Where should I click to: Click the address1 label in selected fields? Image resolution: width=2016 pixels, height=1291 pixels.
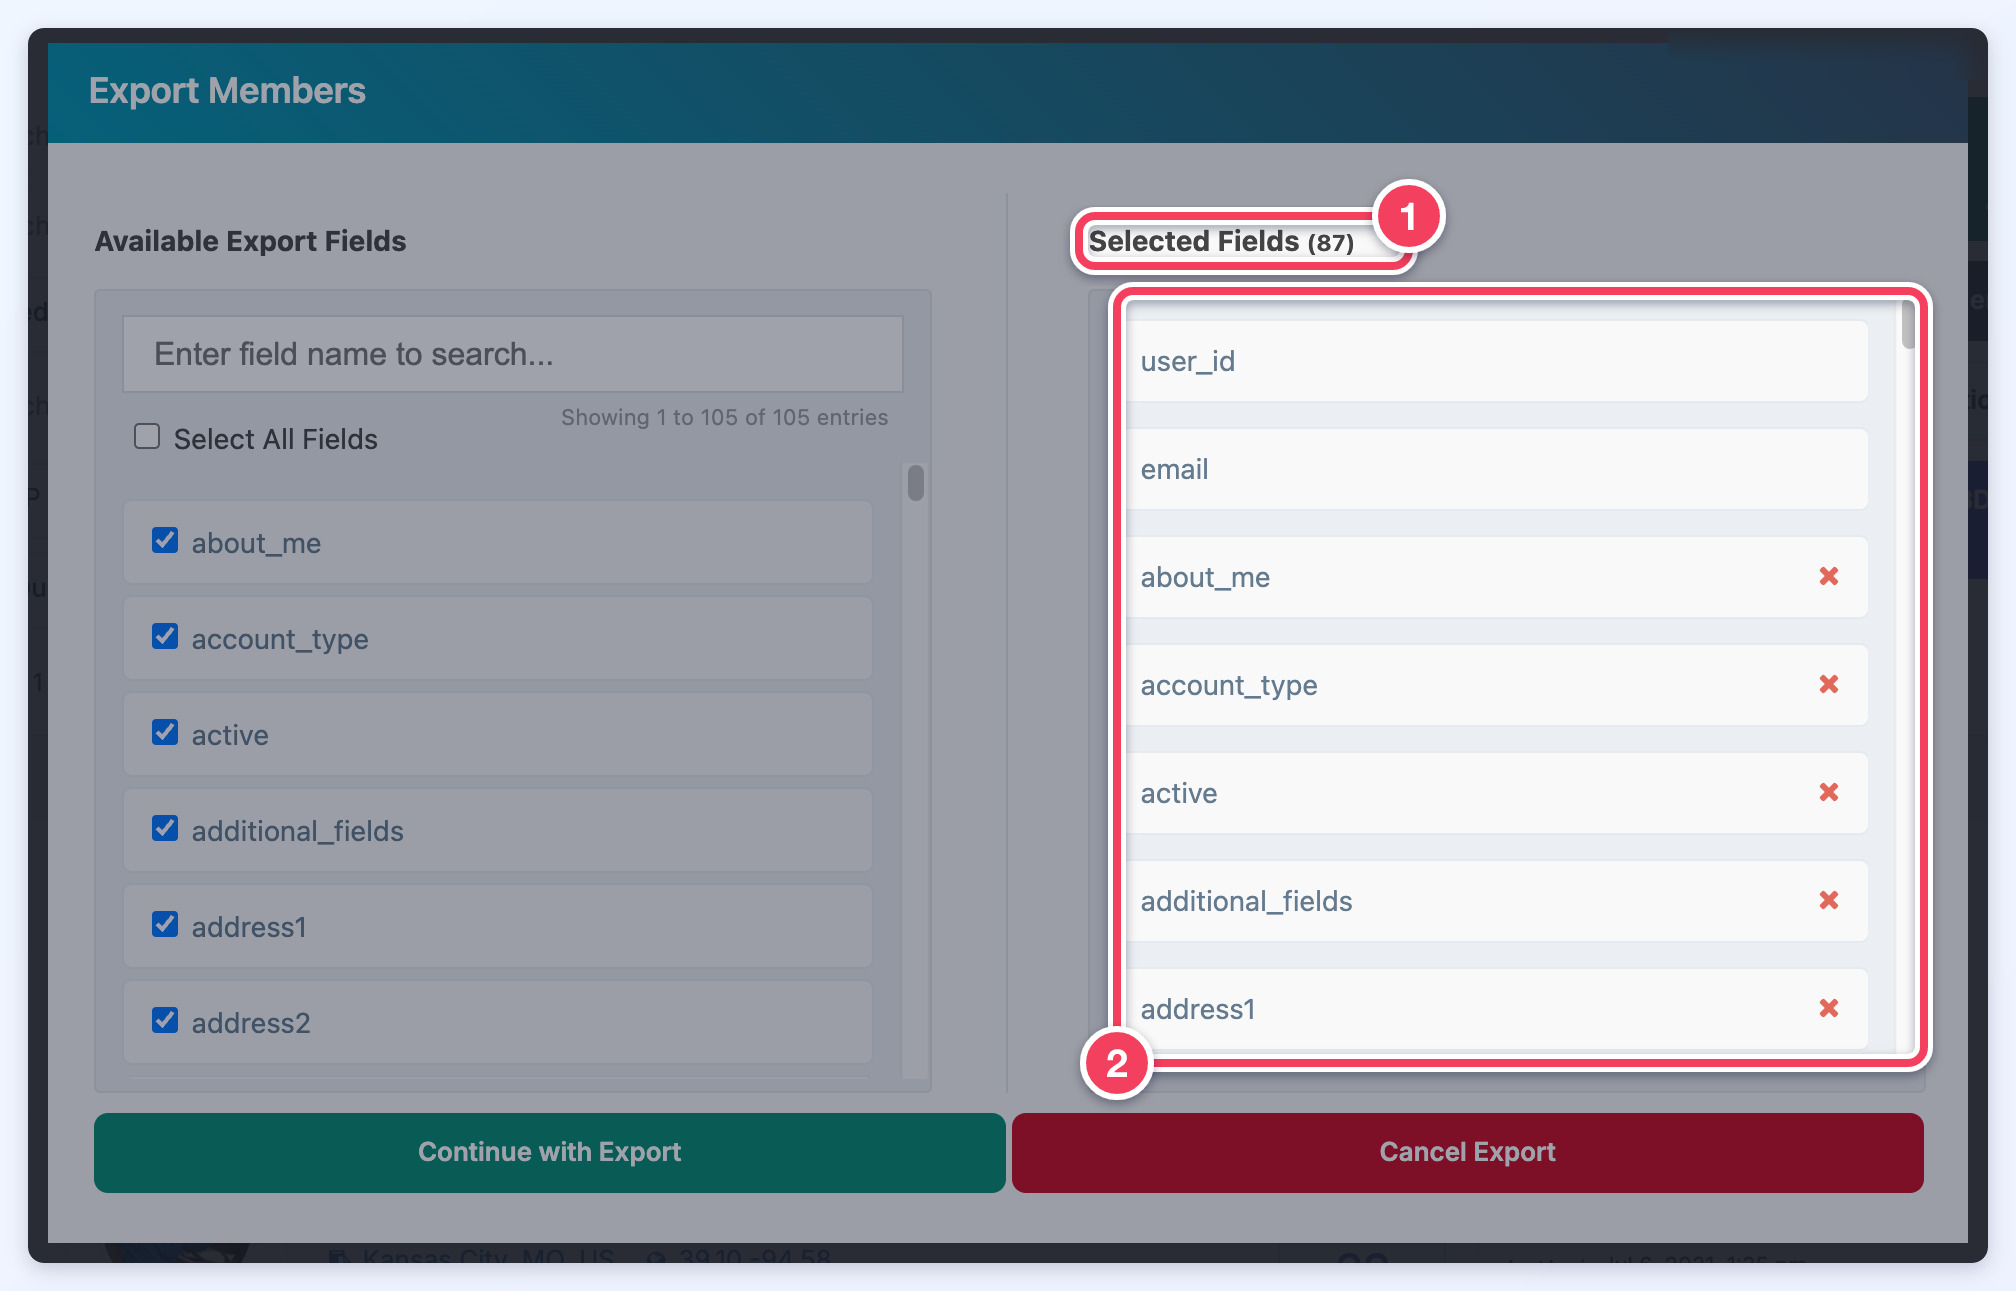[1198, 1009]
